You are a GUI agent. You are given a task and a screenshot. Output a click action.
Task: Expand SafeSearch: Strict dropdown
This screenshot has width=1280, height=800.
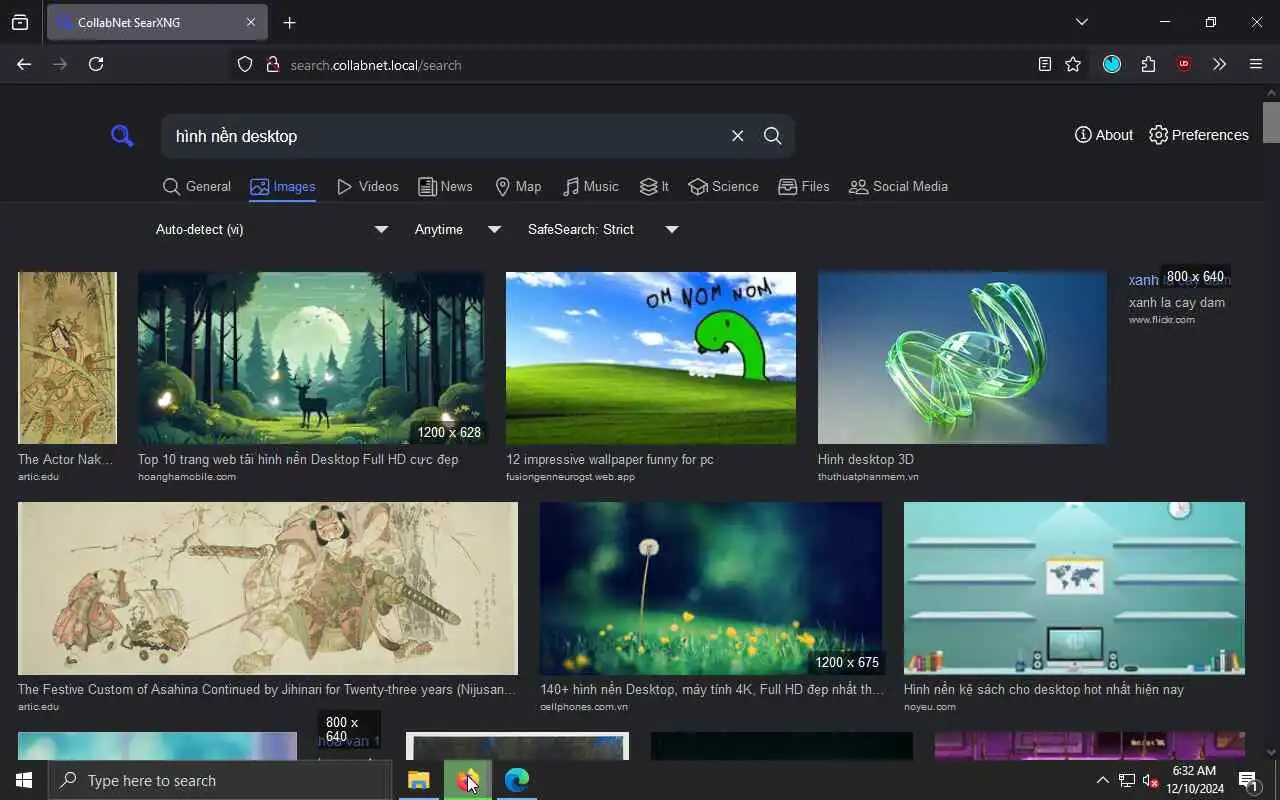603,230
